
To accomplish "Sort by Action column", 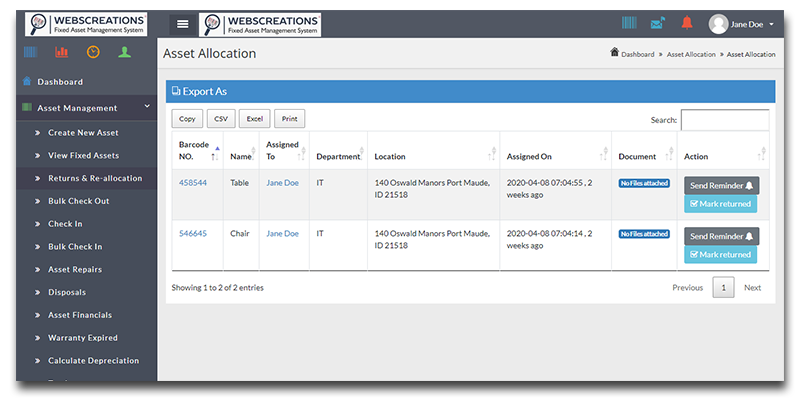I will click(723, 151).
